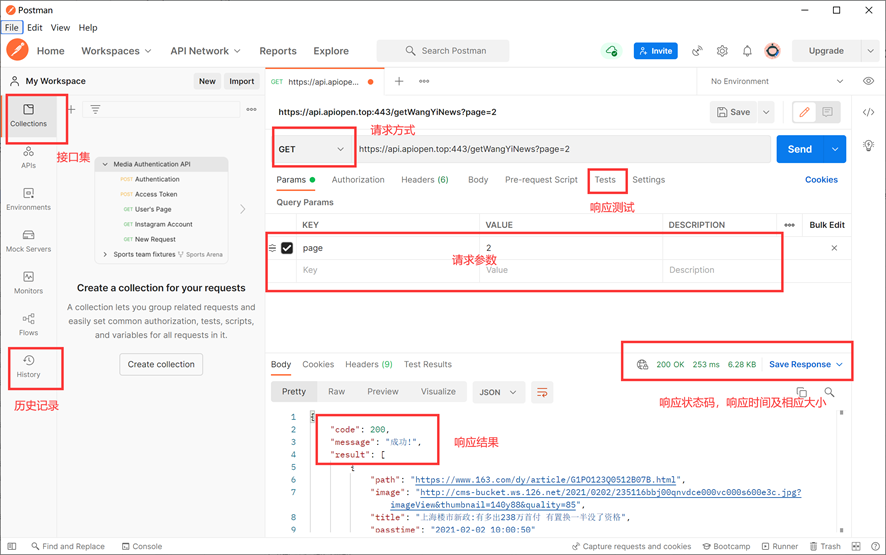Open the Save button dropdown arrow
This screenshot has width=886, height=555.
(766, 112)
